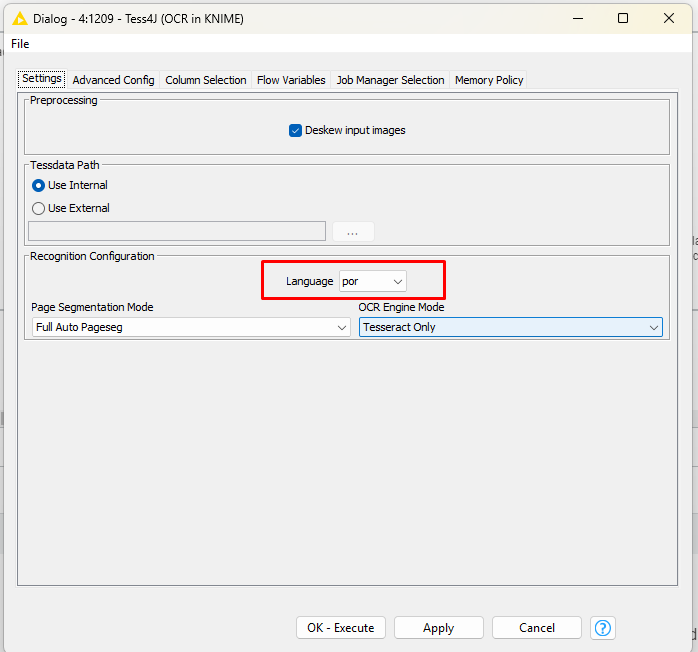Switch to Column Selection tab
Screen dimensions: 698x652
(x=205, y=80)
